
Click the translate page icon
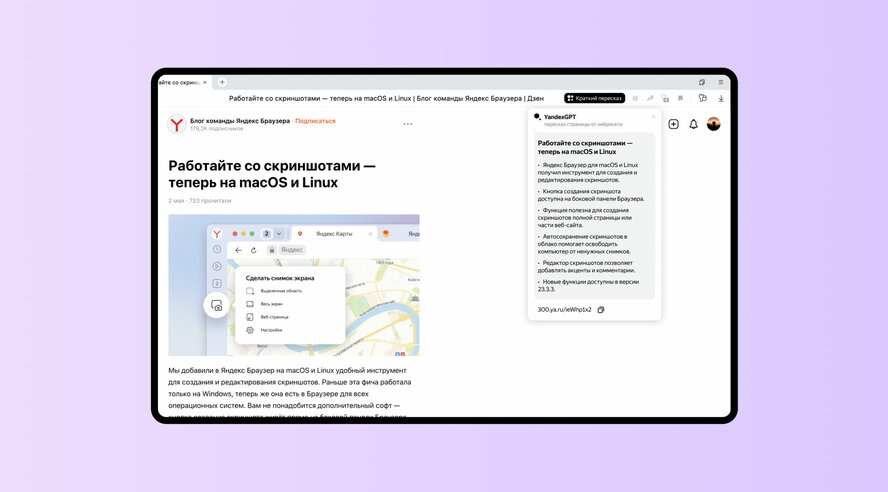click(650, 99)
